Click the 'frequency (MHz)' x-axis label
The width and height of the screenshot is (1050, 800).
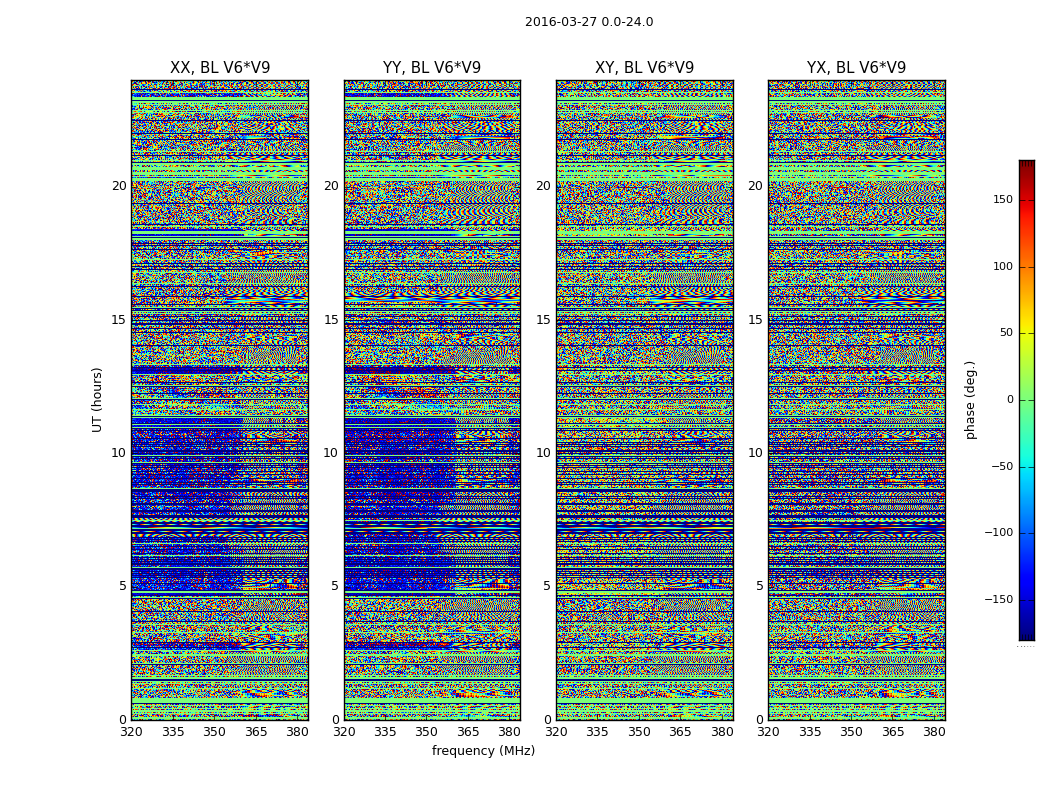point(483,750)
